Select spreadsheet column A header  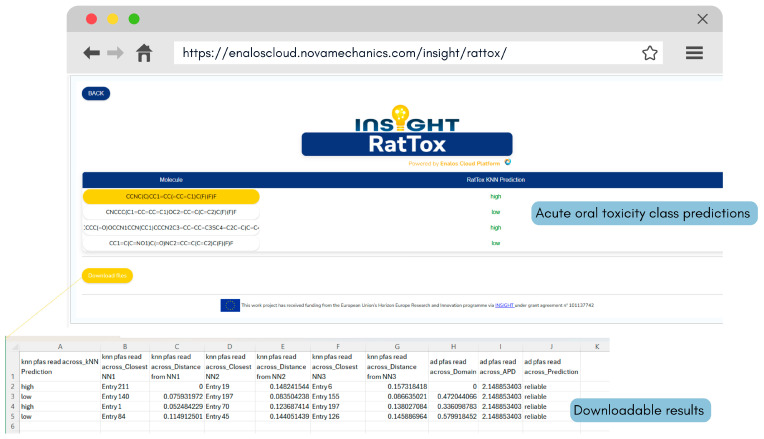60,346
